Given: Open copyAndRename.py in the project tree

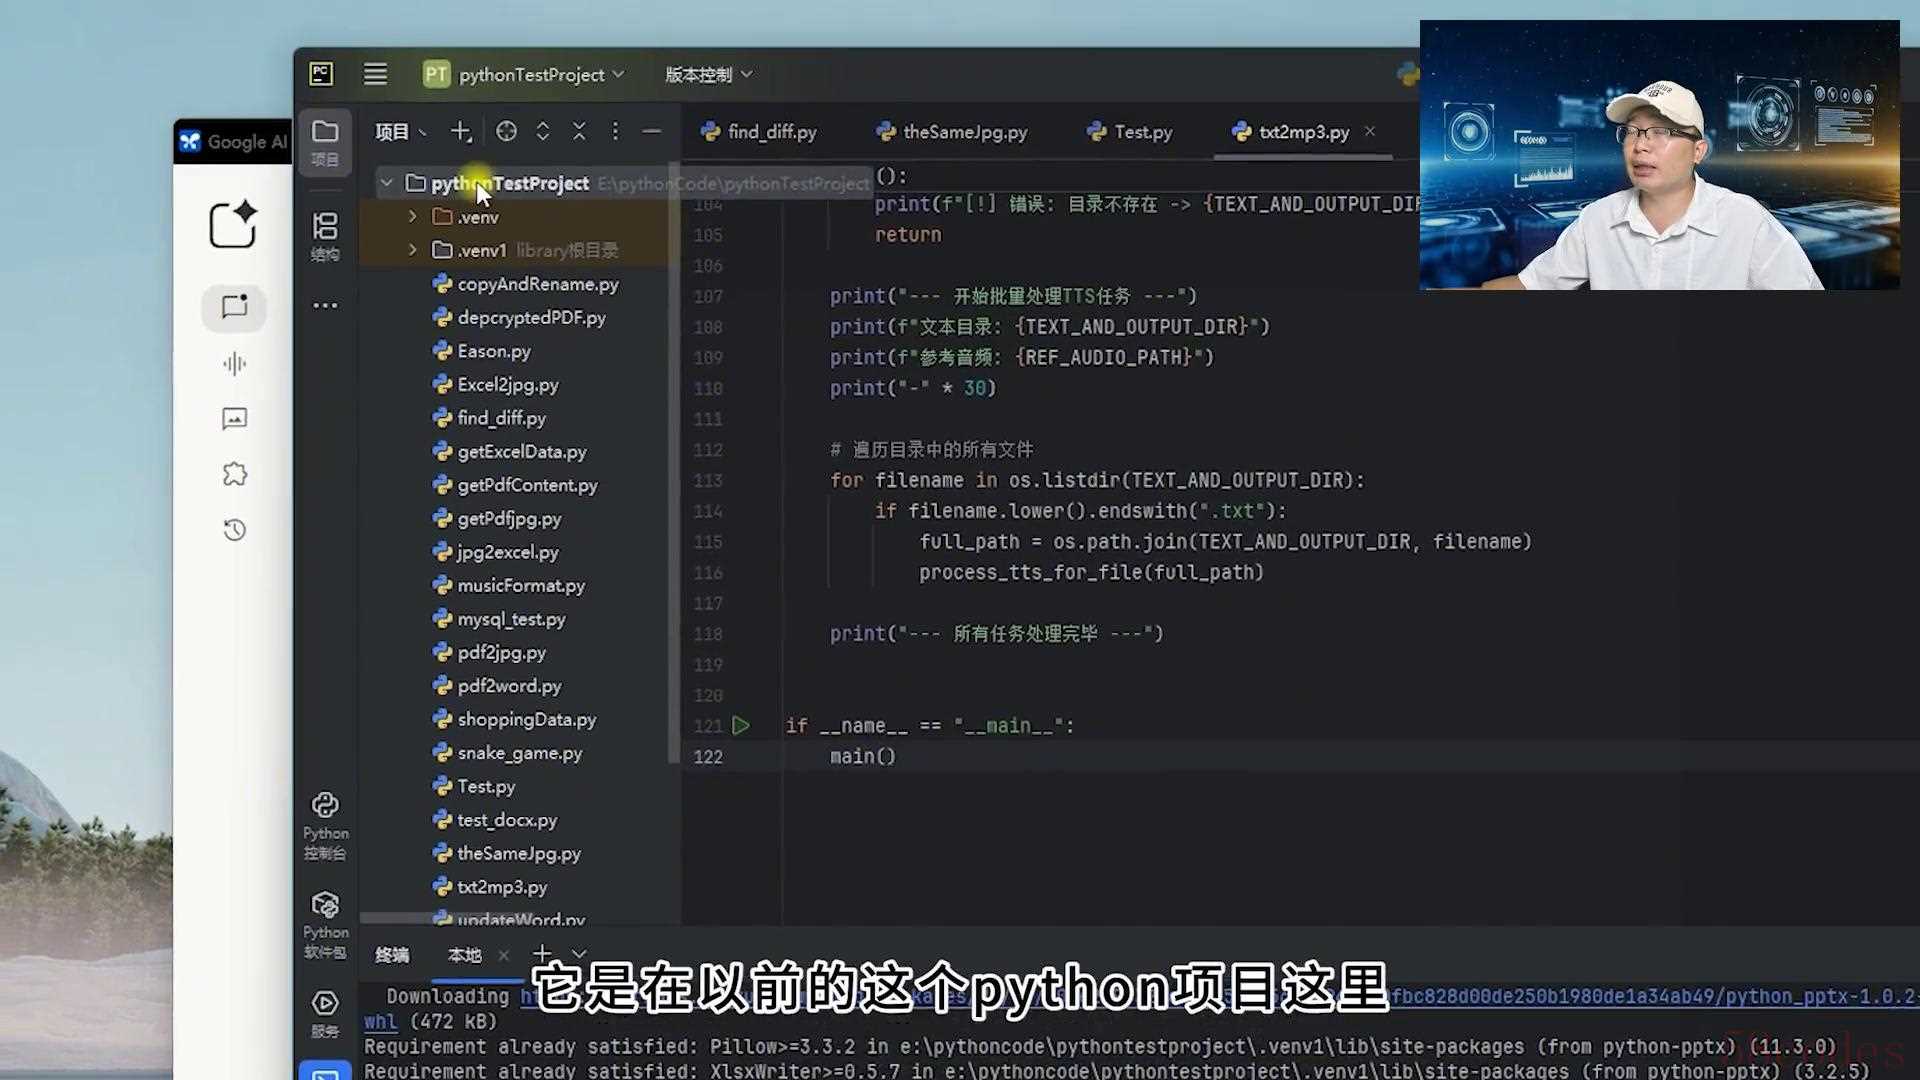Looking at the screenshot, I should [x=526, y=284].
